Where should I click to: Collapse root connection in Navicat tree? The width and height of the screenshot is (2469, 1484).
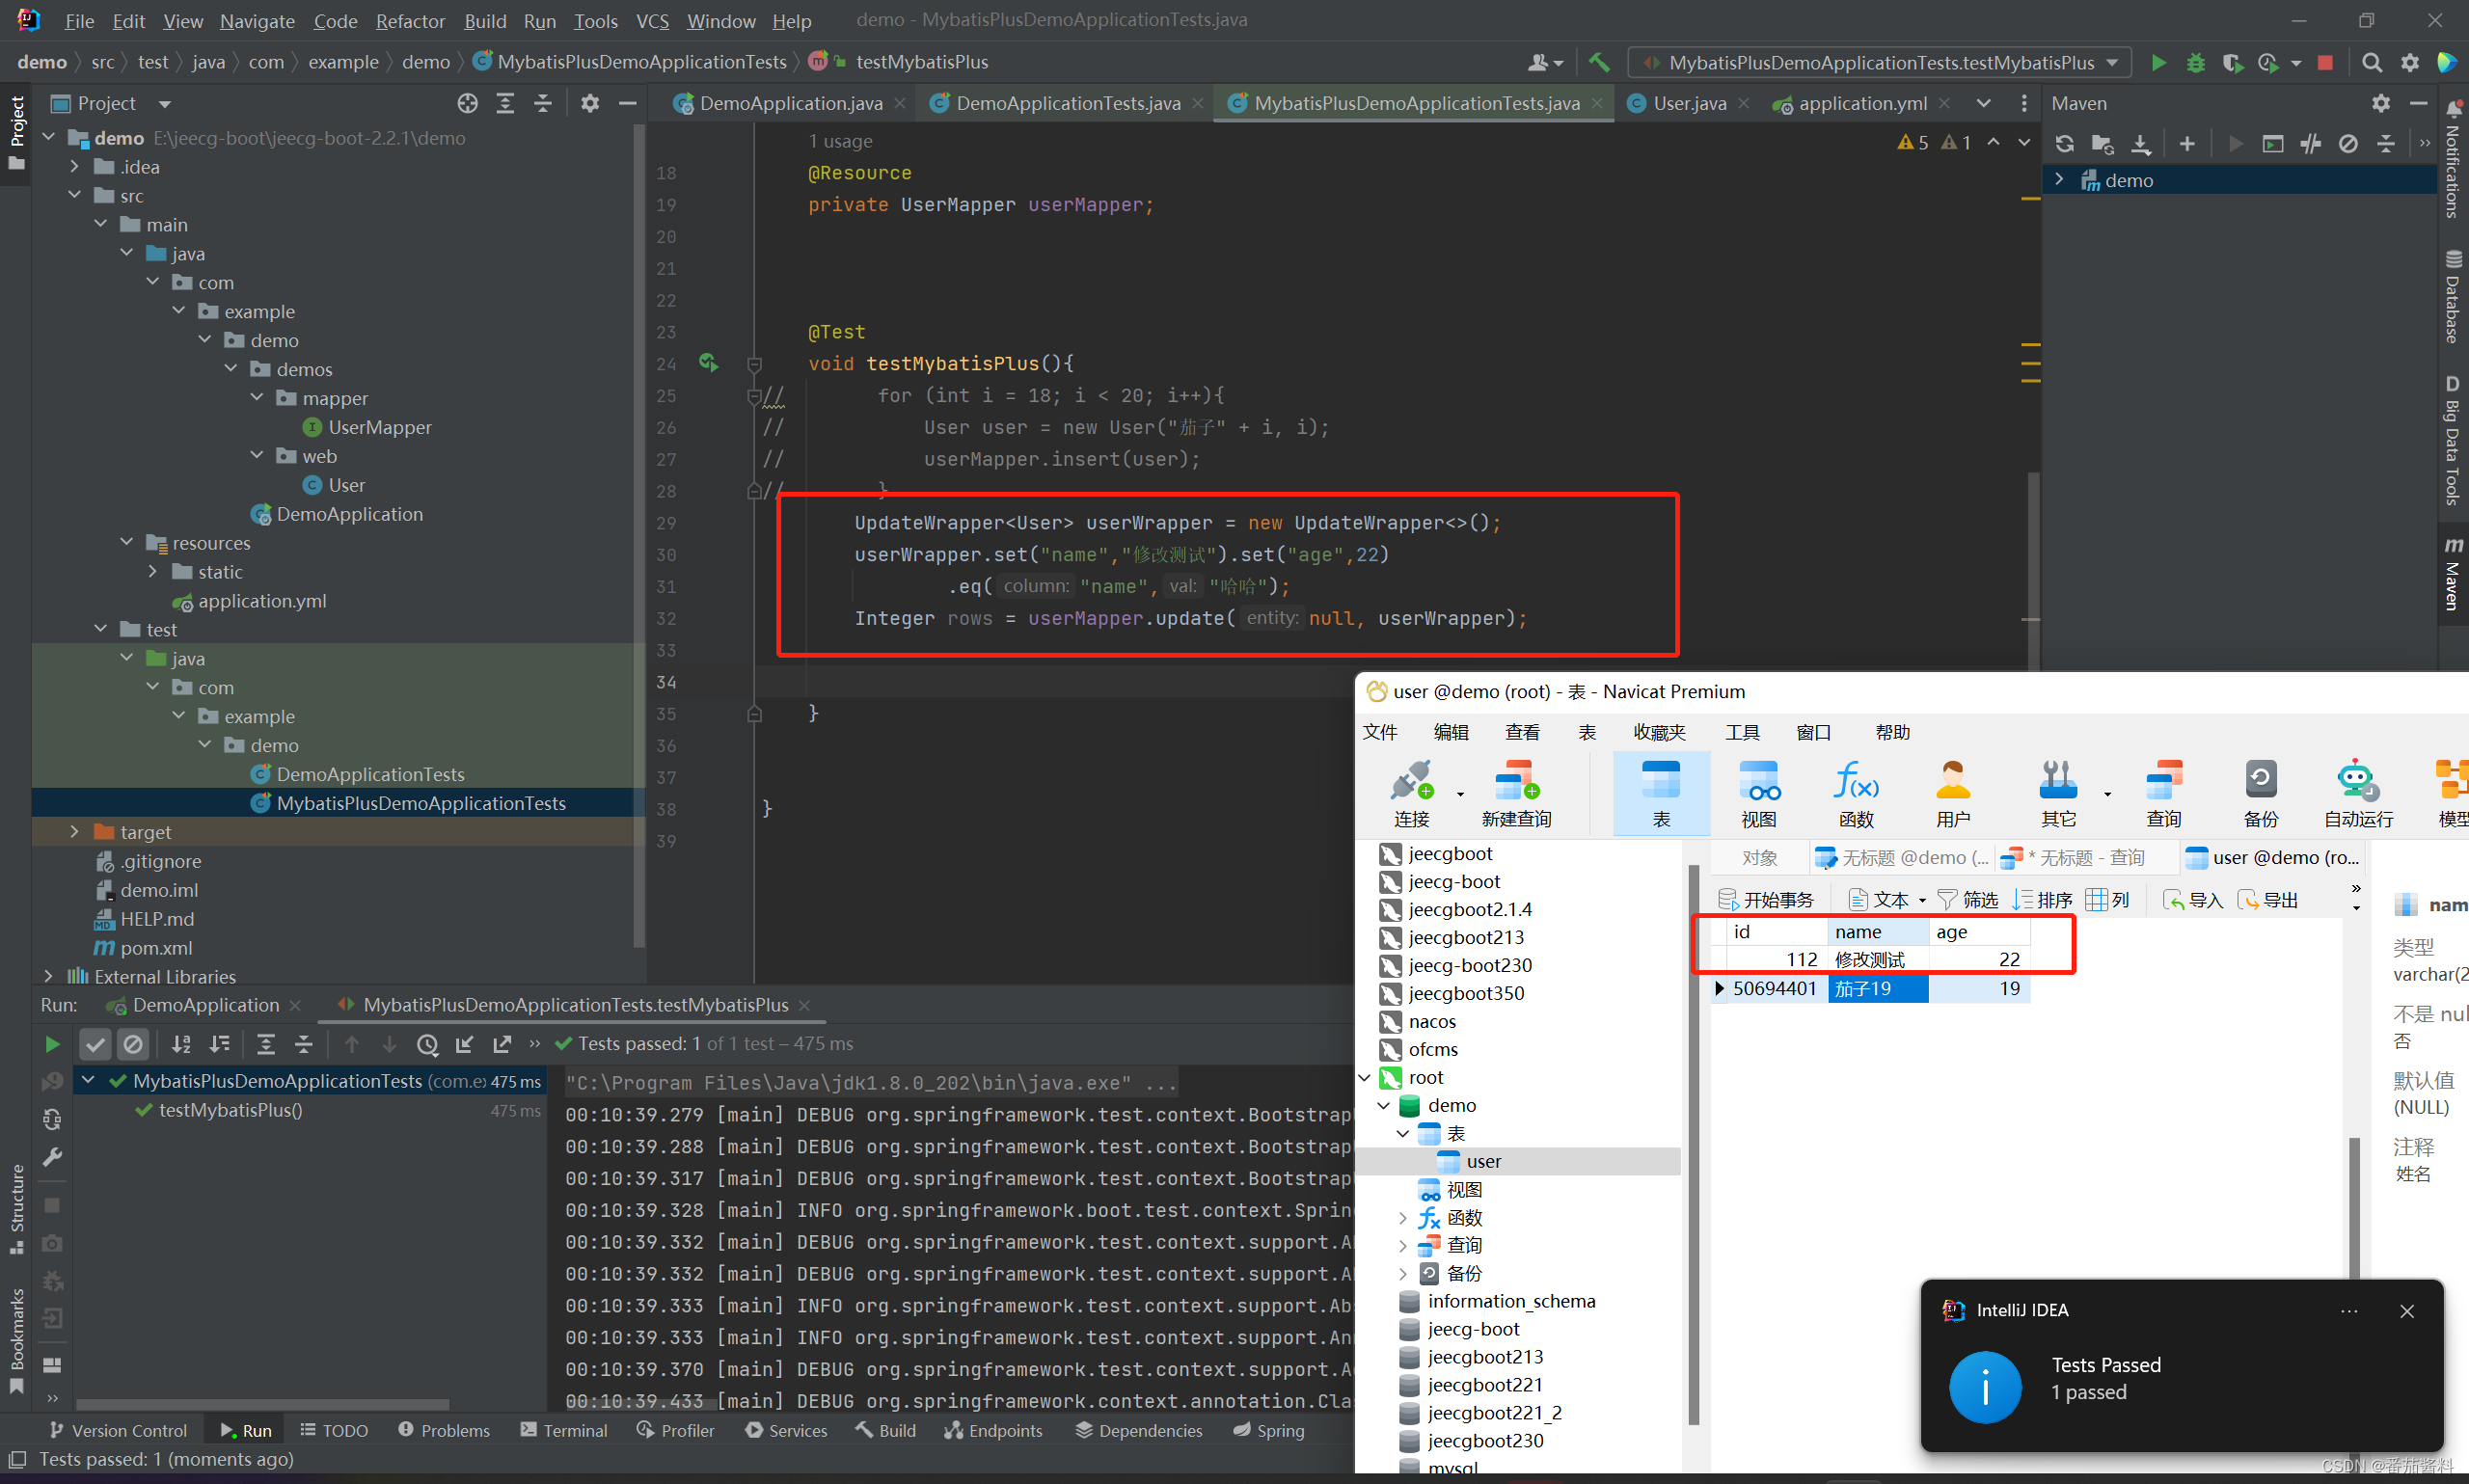1365,1077
